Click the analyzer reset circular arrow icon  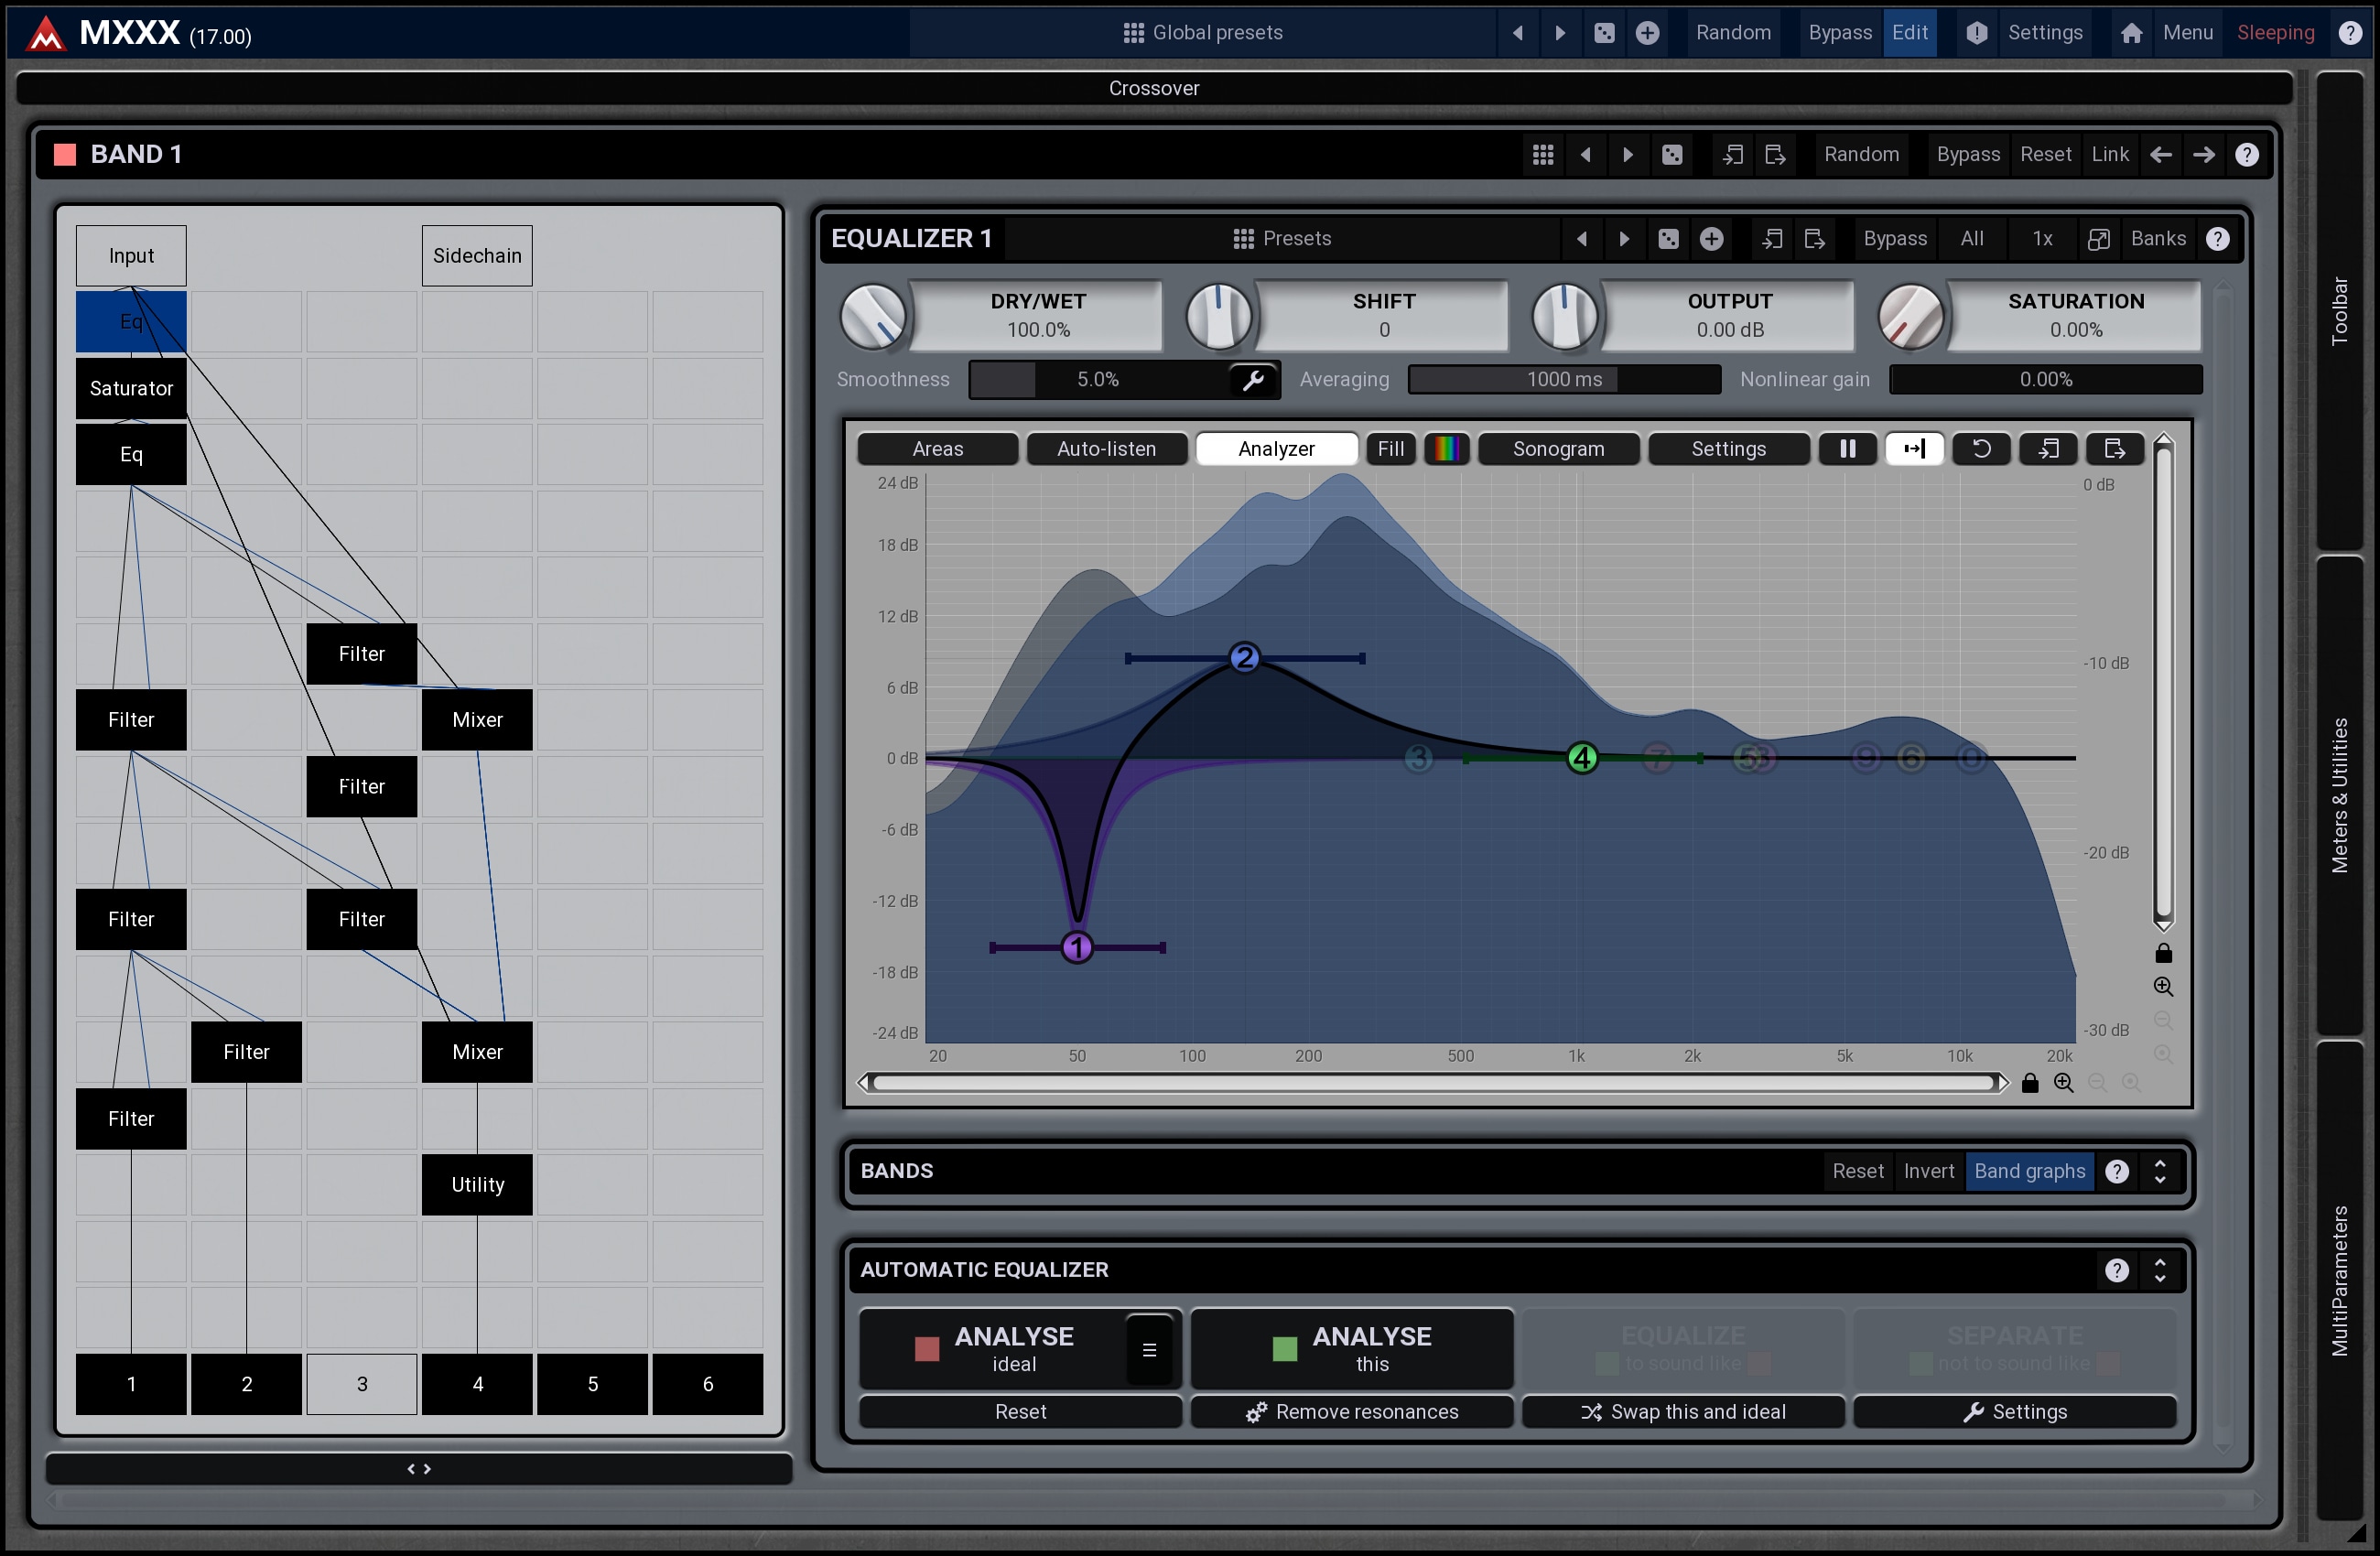1981,449
